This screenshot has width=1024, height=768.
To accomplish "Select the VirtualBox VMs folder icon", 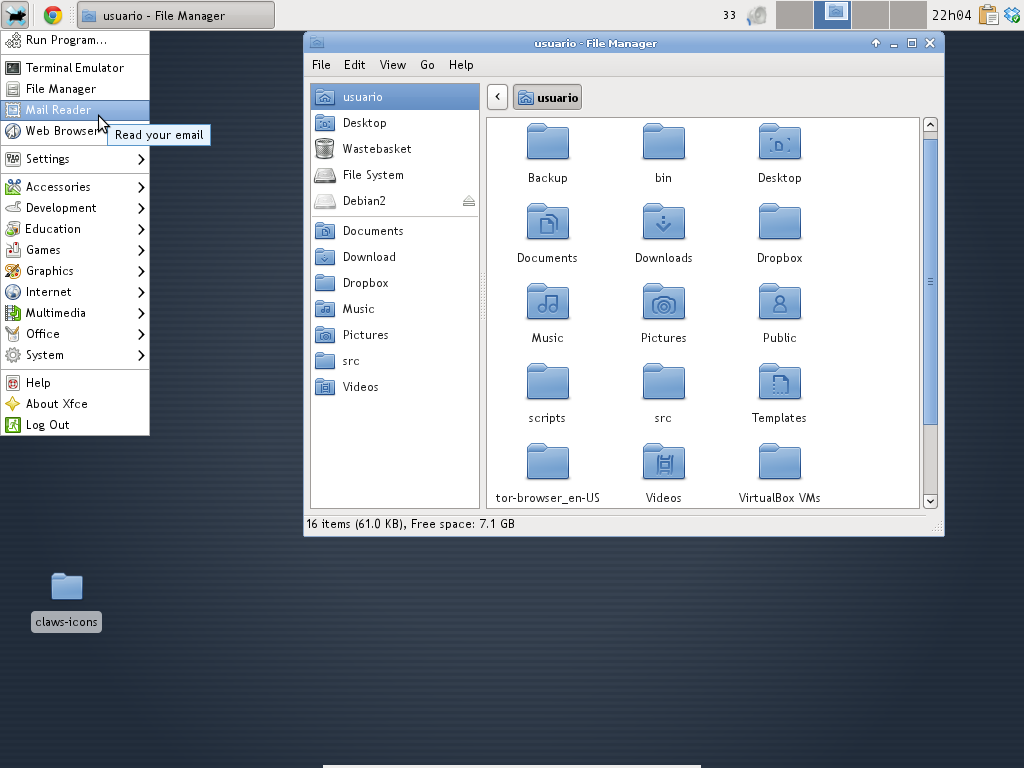I will coord(779,462).
